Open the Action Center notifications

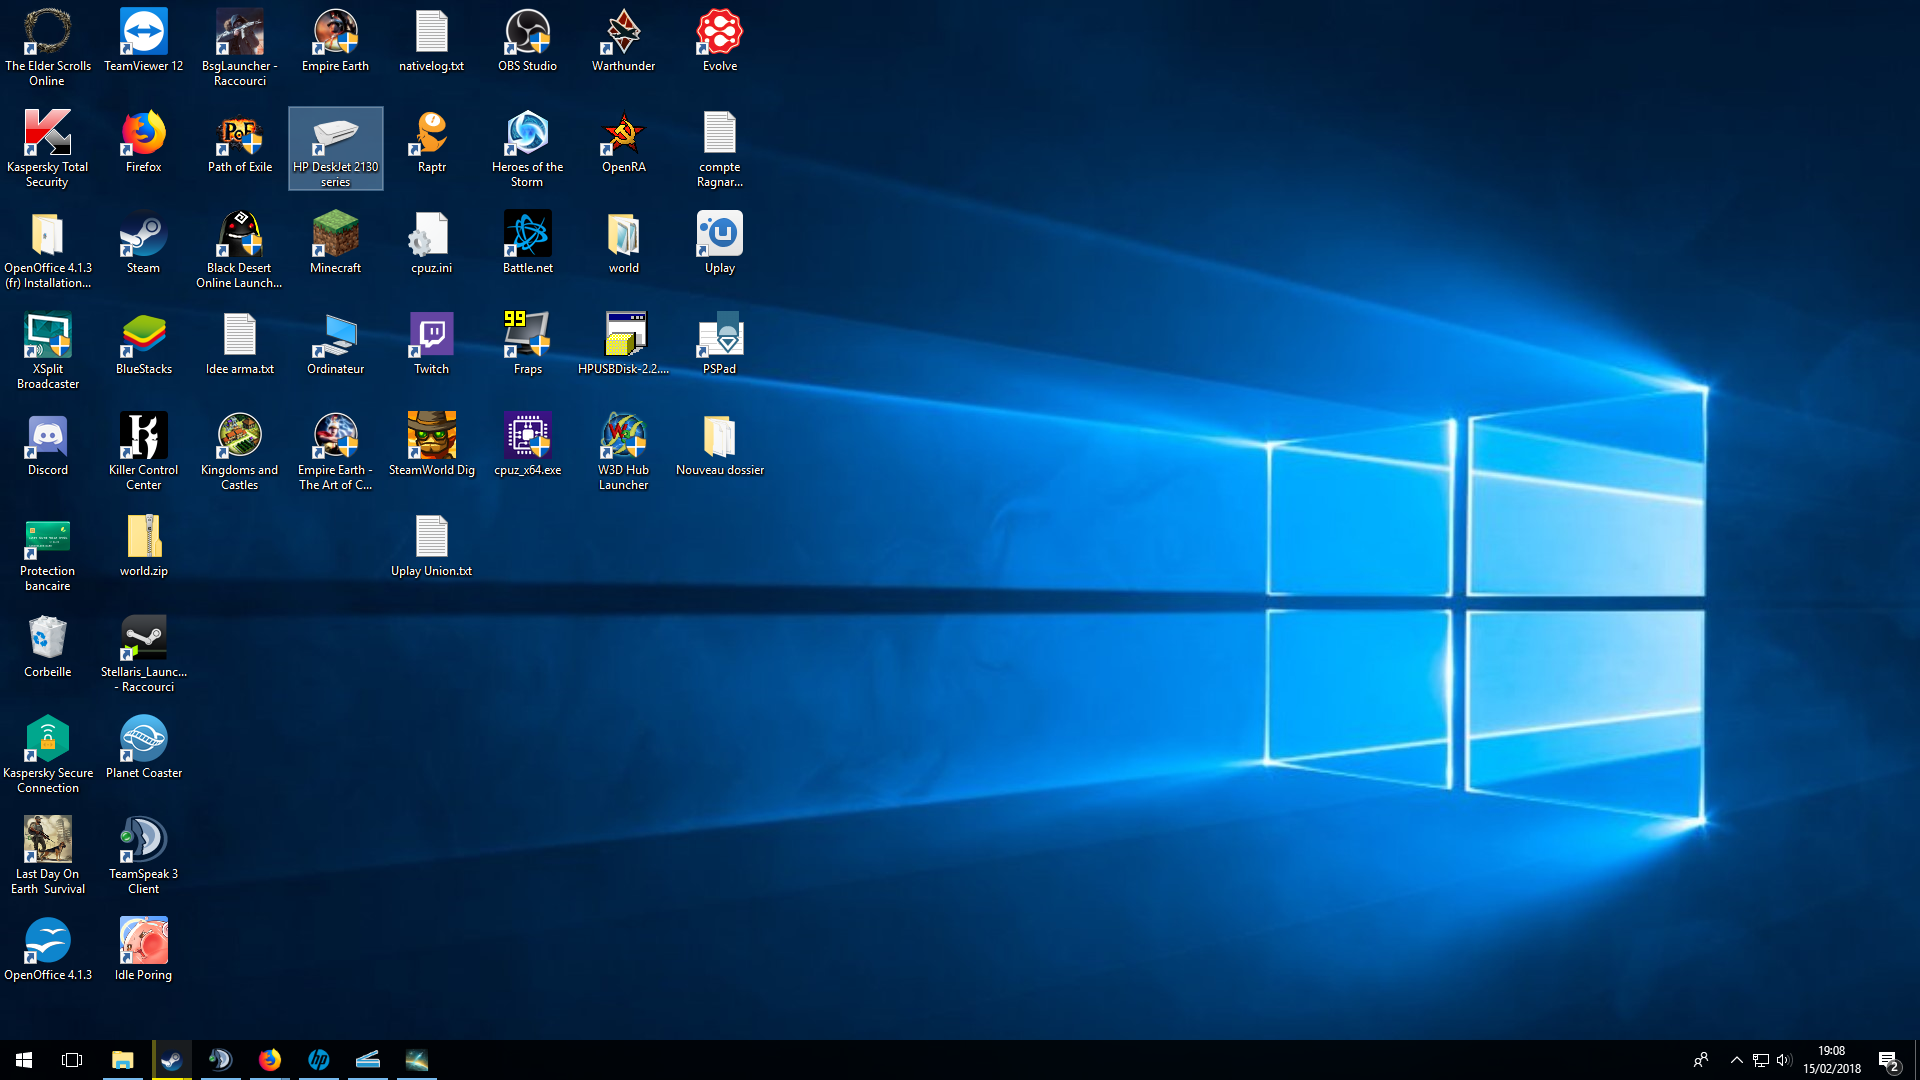click(1888, 1060)
